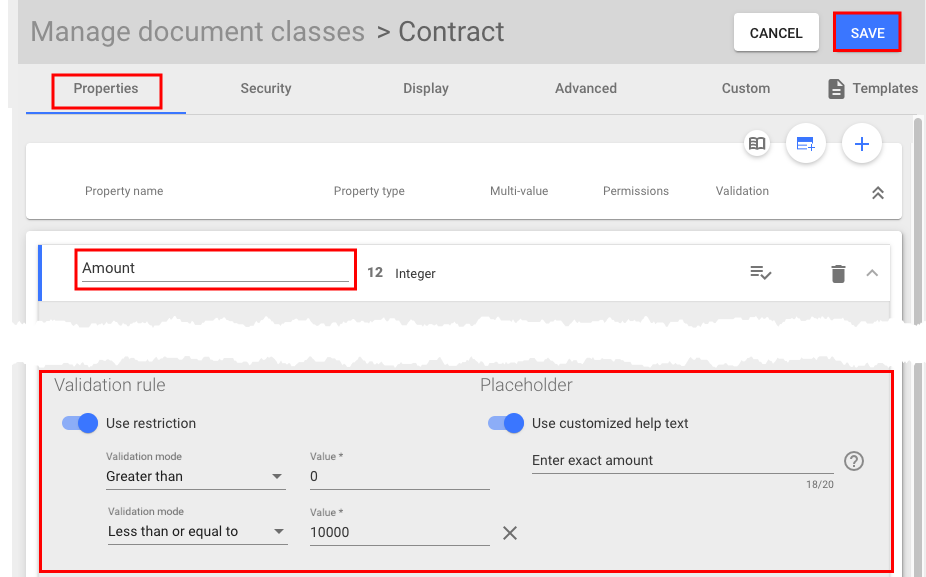
Task: Clear the 10000 value with the X icon
Action: 510,533
